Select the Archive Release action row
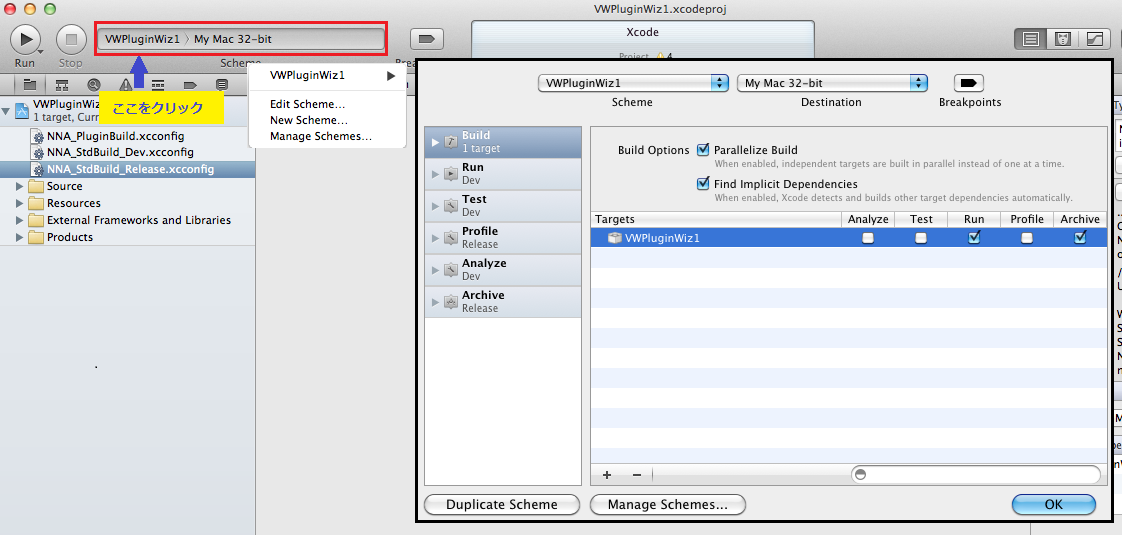This screenshot has height=535, width=1122. [503, 302]
